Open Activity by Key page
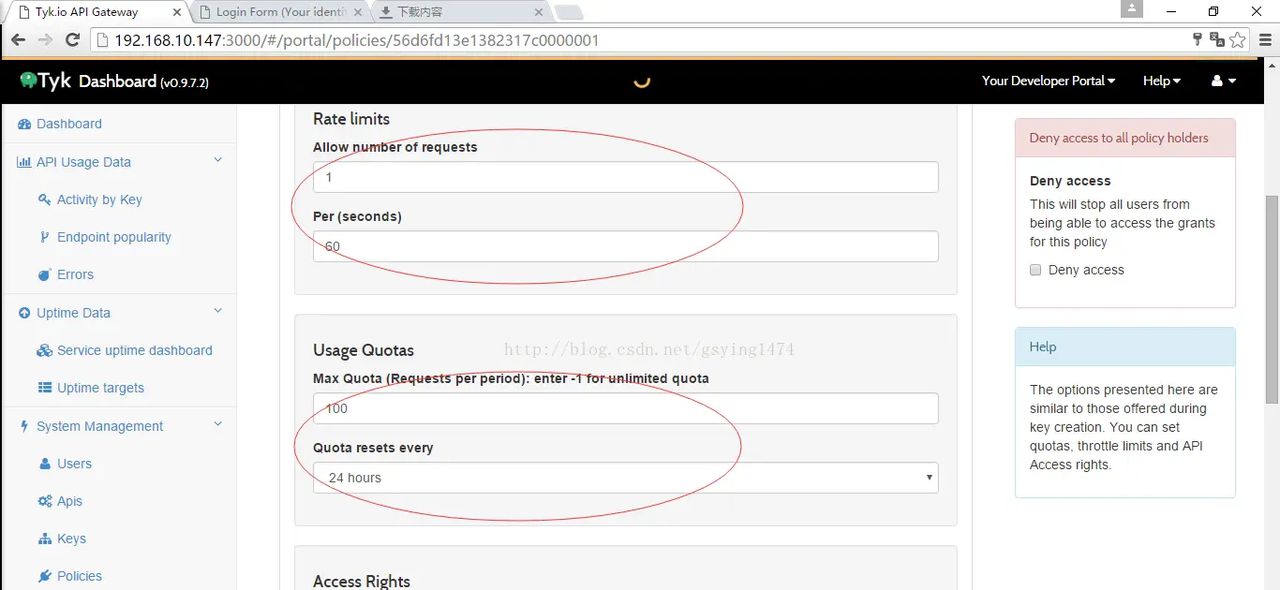 tap(99, 199)
